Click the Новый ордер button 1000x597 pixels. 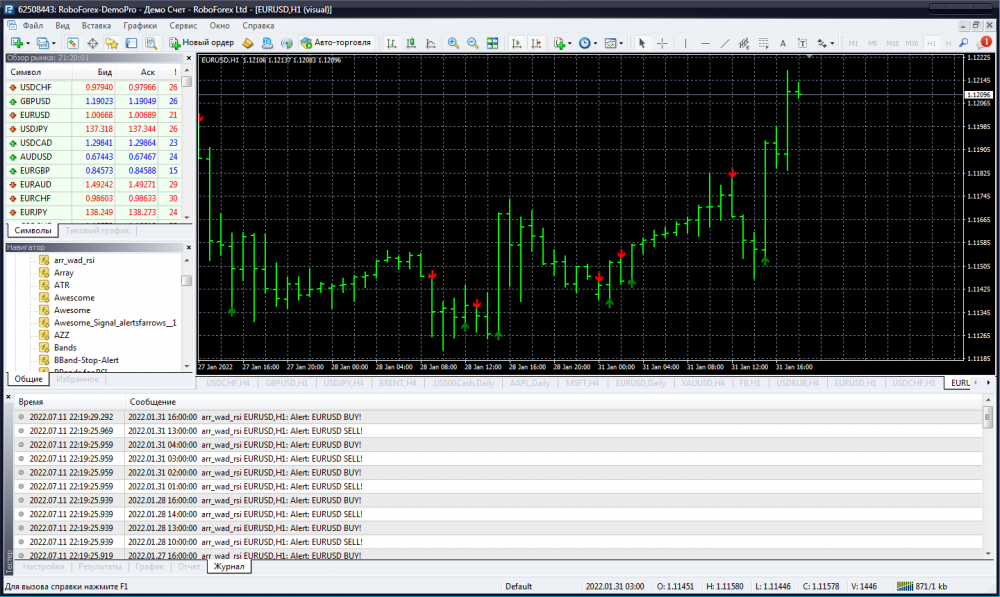pos(202,43)
